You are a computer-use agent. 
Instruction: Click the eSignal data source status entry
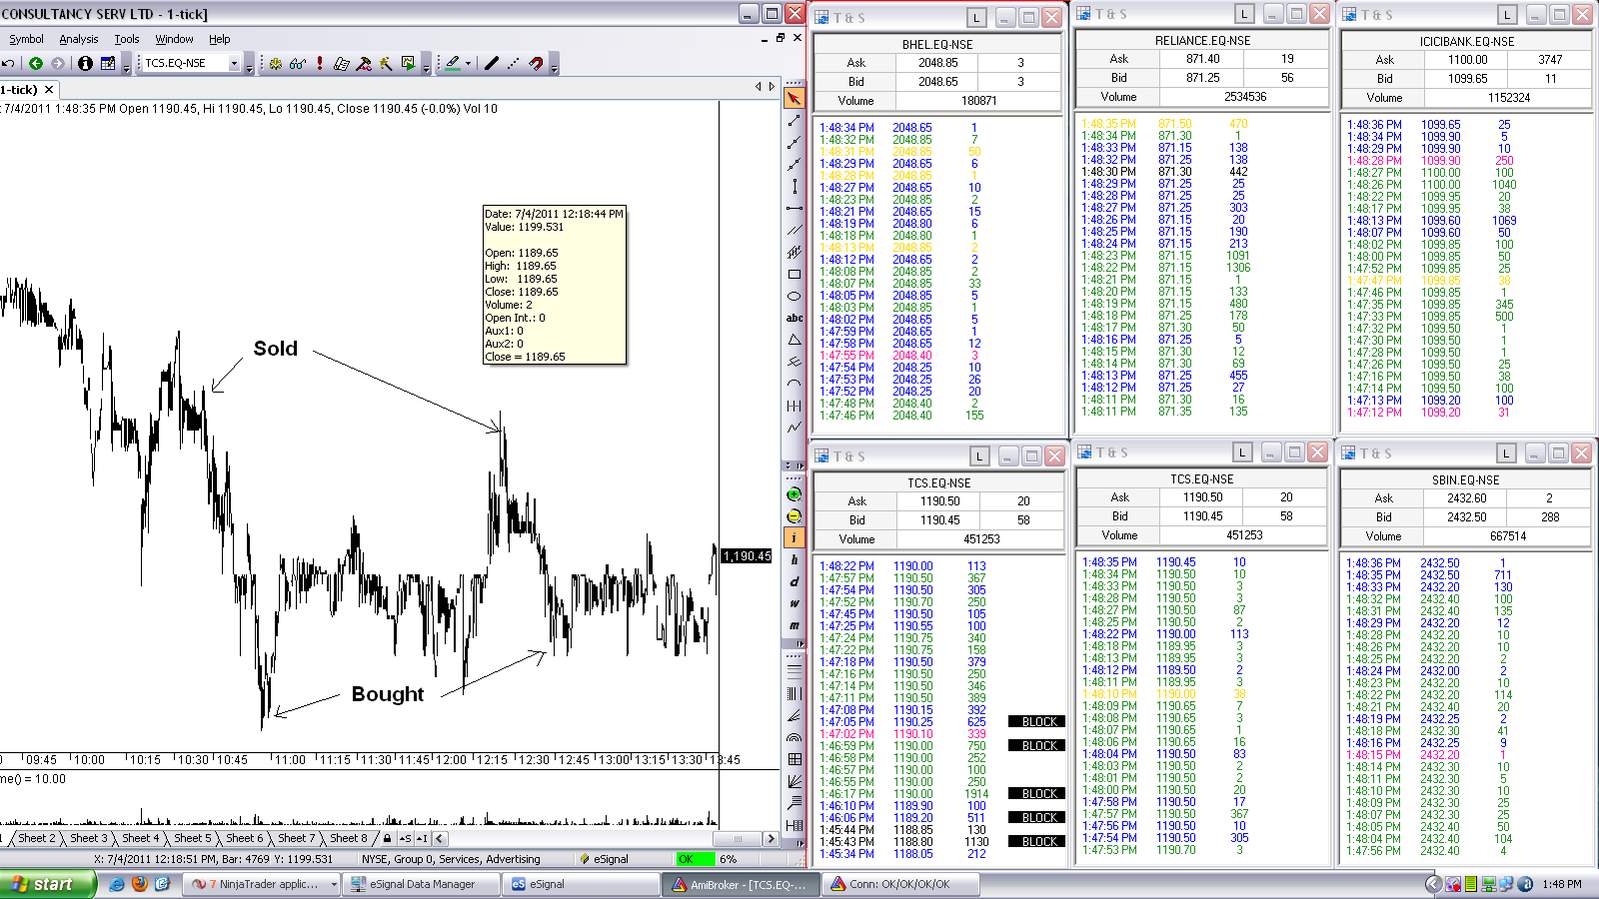click(x=604, y=859)
